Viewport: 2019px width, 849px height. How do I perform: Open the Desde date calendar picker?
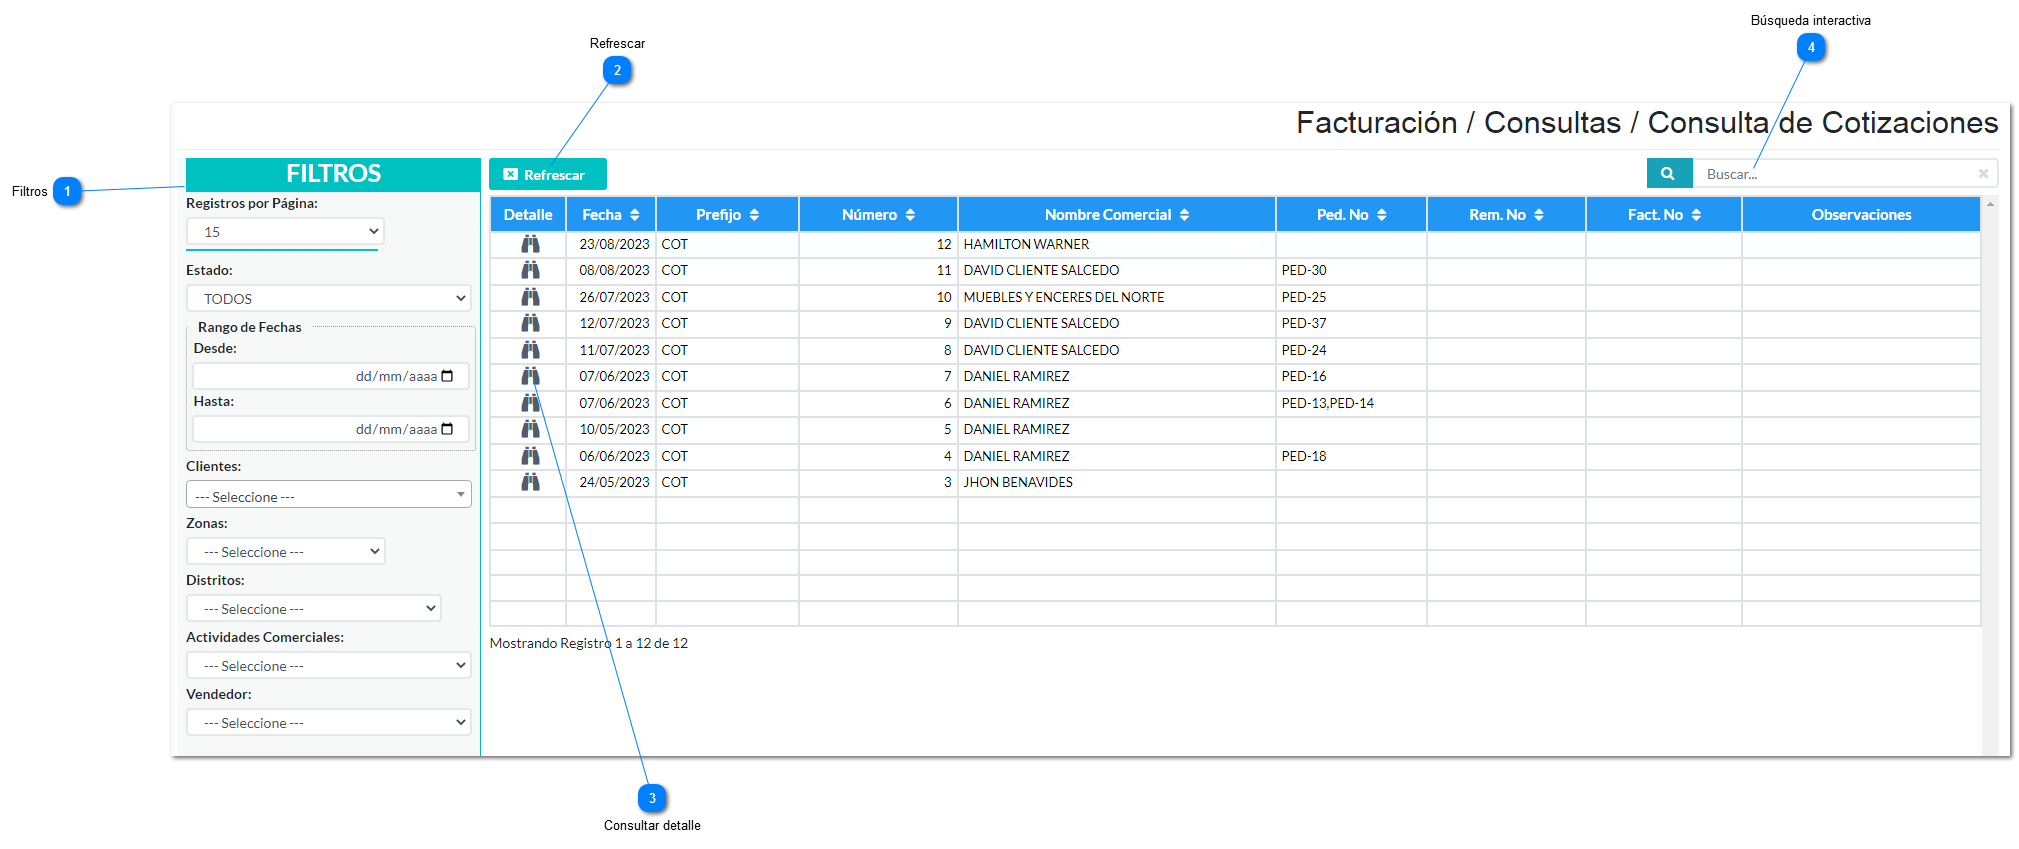447,376
